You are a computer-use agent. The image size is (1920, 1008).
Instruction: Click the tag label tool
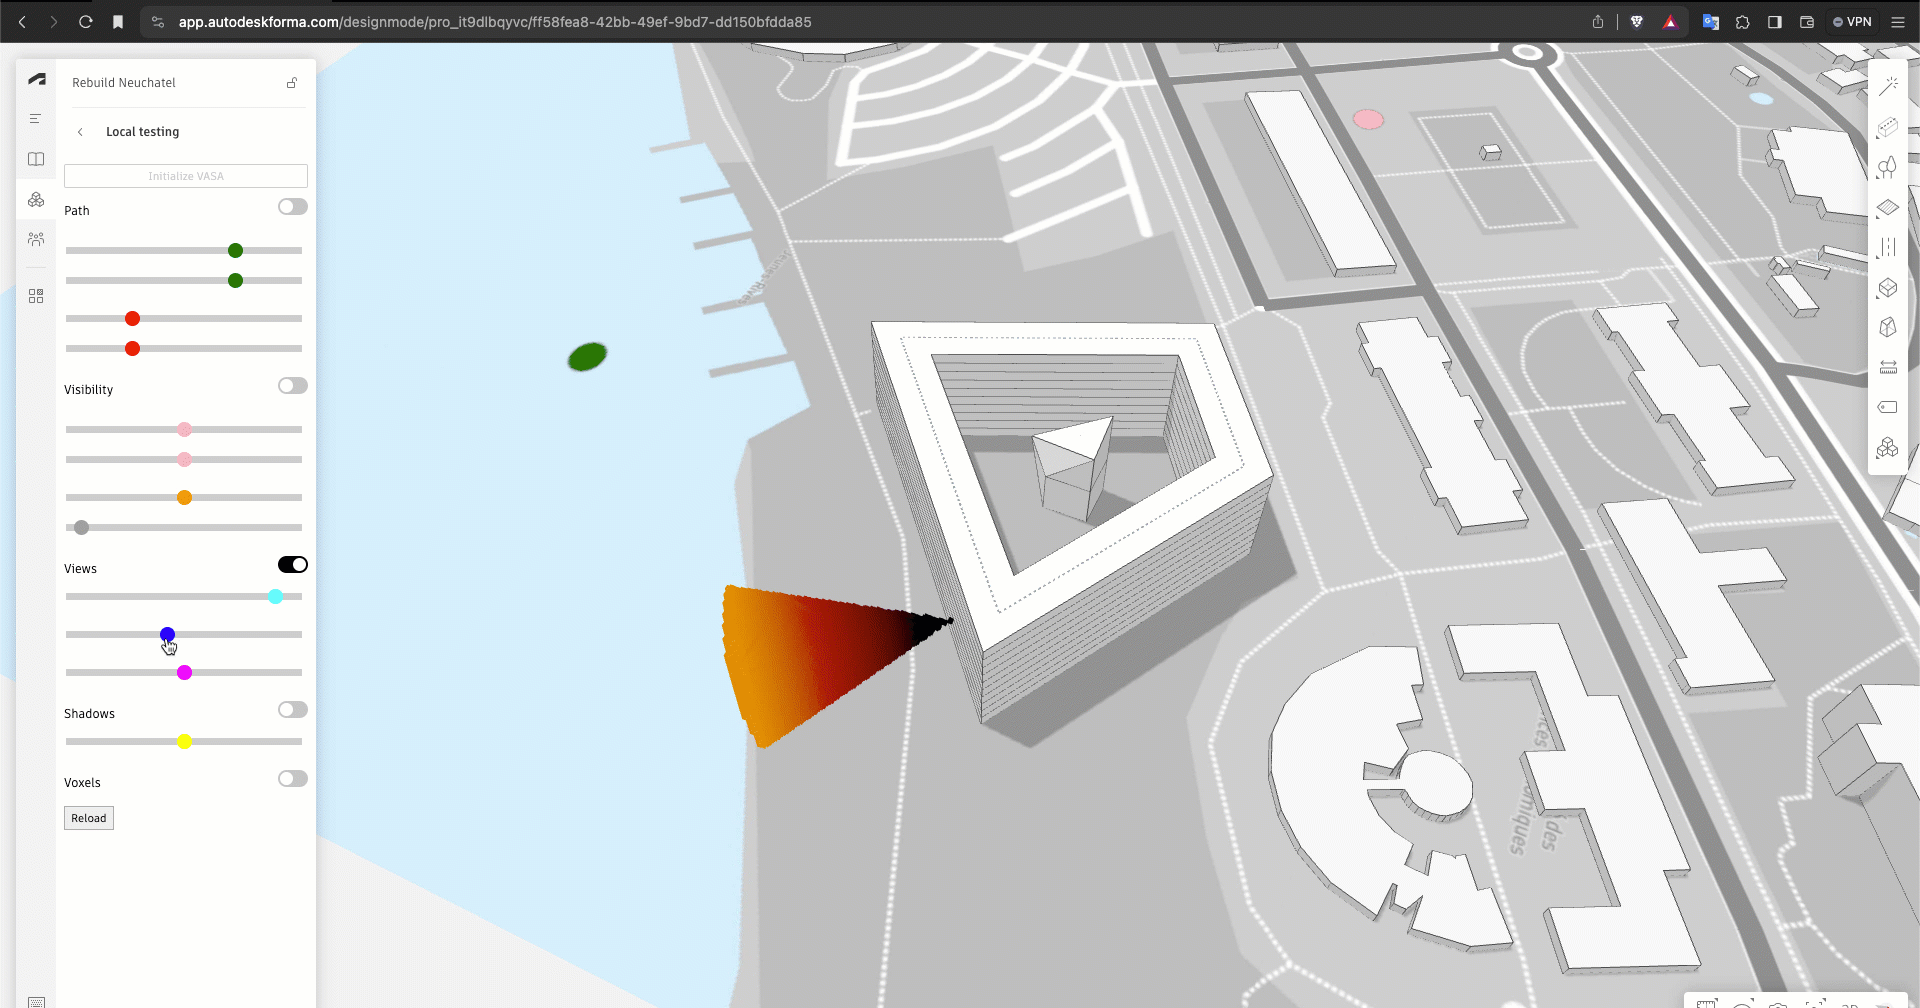pos(1887,407)
